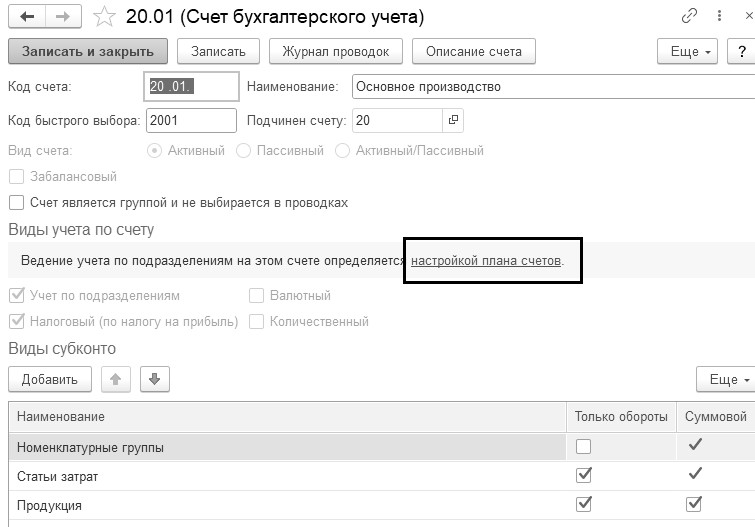755x527 pixels.
Task: Open the three-dots menu in the title bar
Action: click(x=719, y=16)
